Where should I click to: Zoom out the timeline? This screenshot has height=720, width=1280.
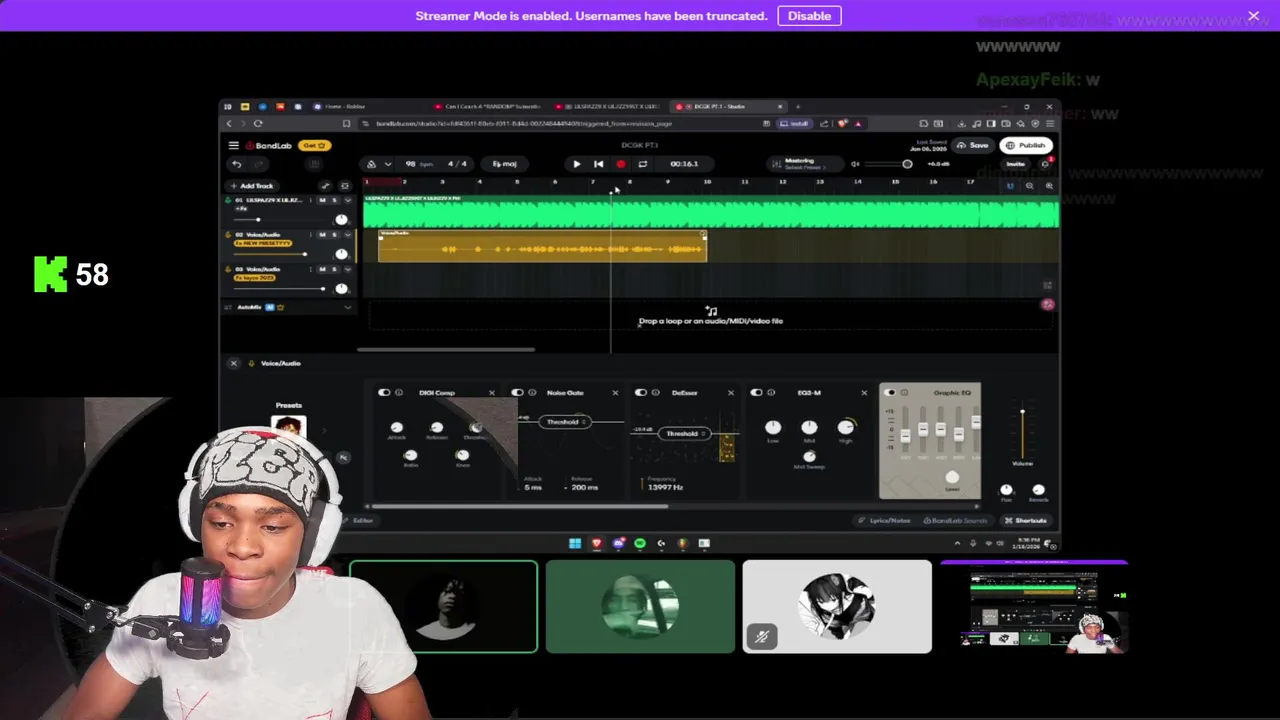[x=1029, y=185]
